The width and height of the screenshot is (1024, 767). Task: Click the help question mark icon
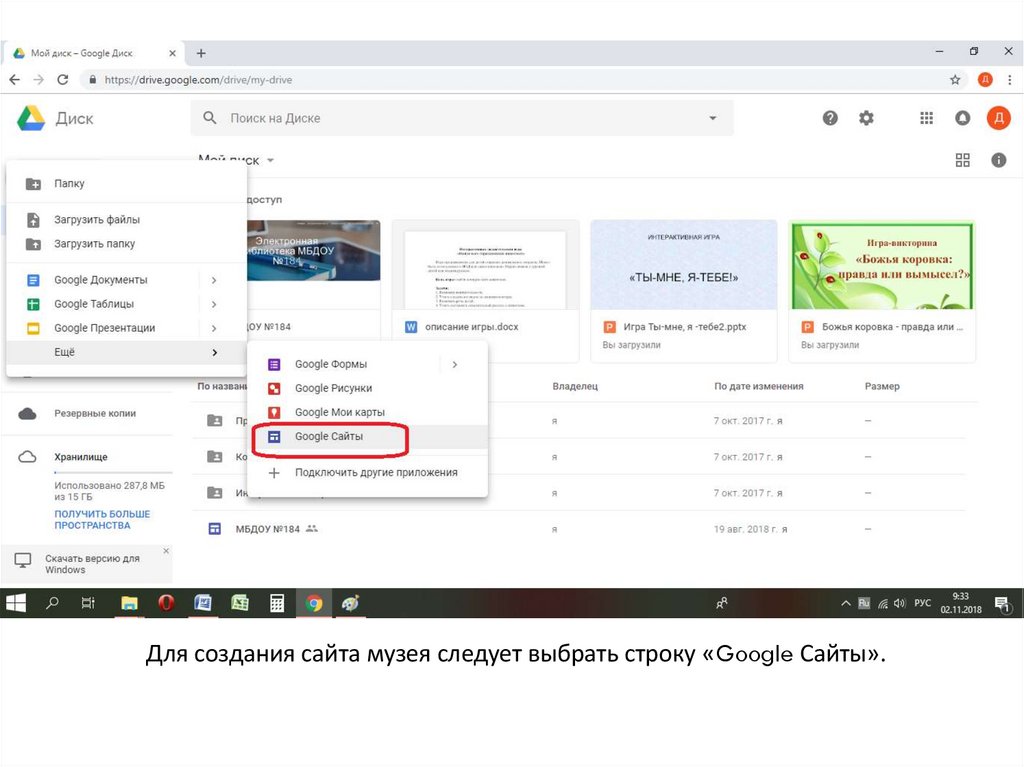pos(830,118)
